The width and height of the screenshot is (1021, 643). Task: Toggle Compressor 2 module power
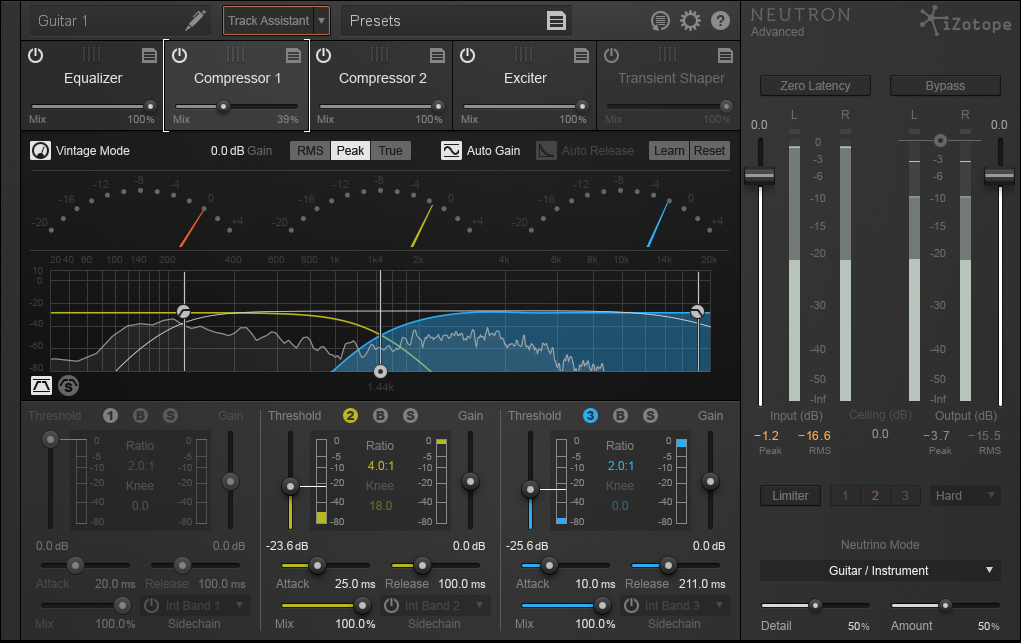pos(324,55)
